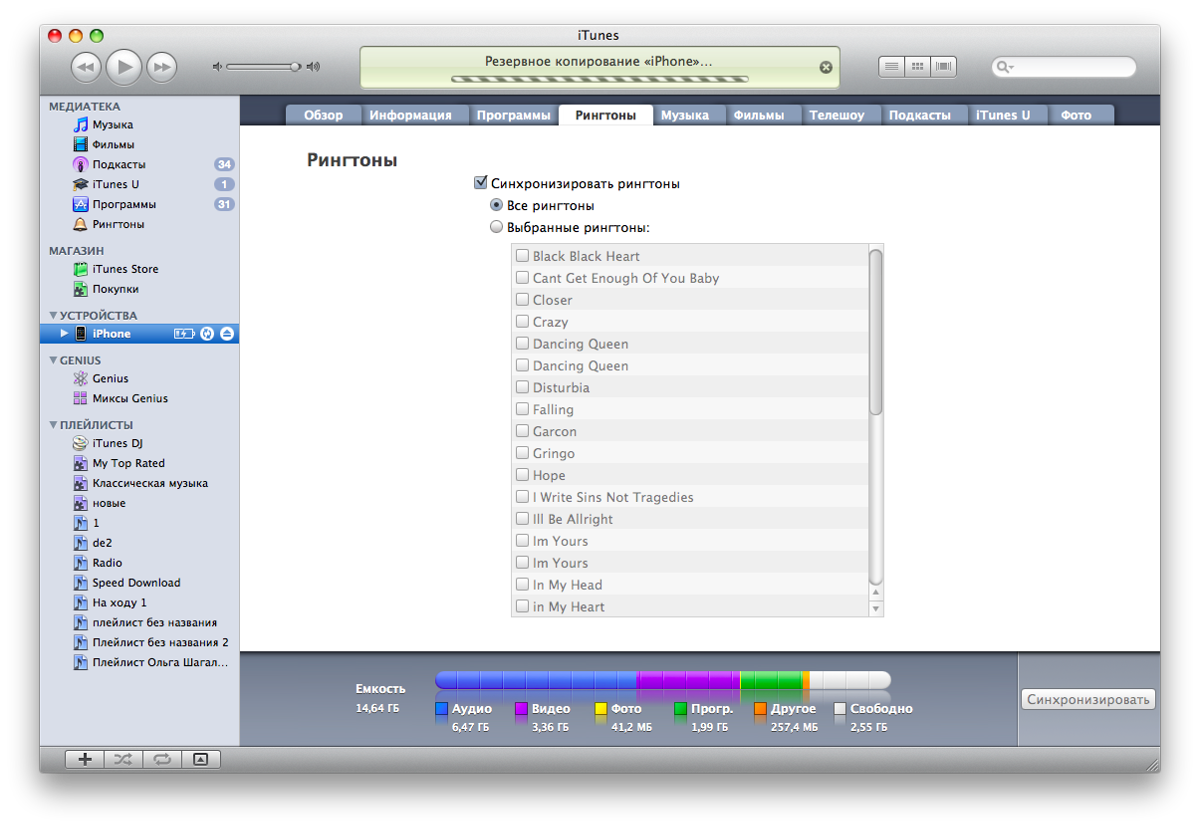Check the Hope ringtone
The width and height of the screenshot is (1200, 828).
point(522,475)
